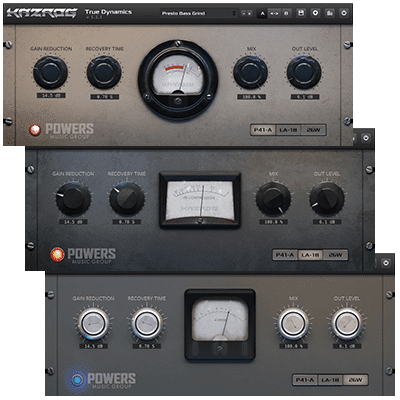Click the preset dropdown up/down arrows
This screenshot has width=400, height=400.
(x=234, y=13)
